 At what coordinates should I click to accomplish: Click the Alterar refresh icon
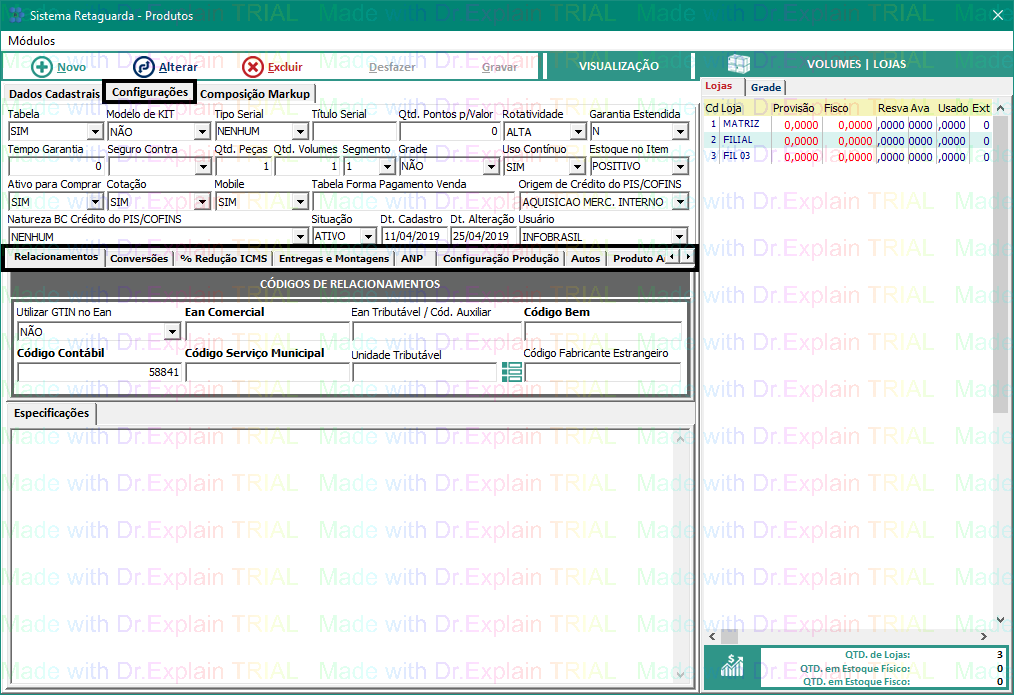point(144,67)
